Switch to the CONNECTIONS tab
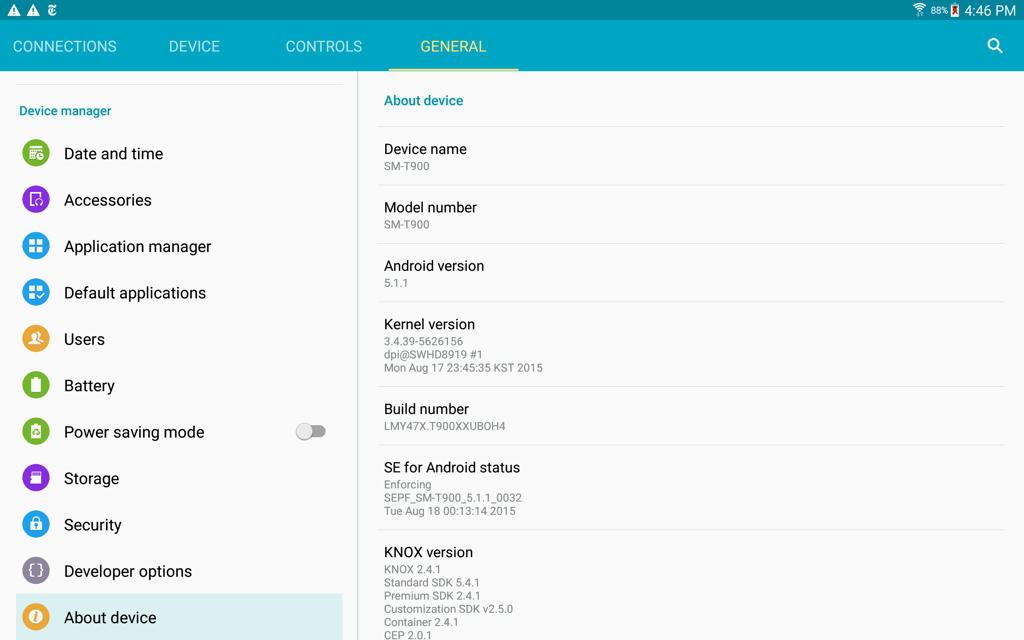Screen dimensions: 1024x640 pos(65,46)
